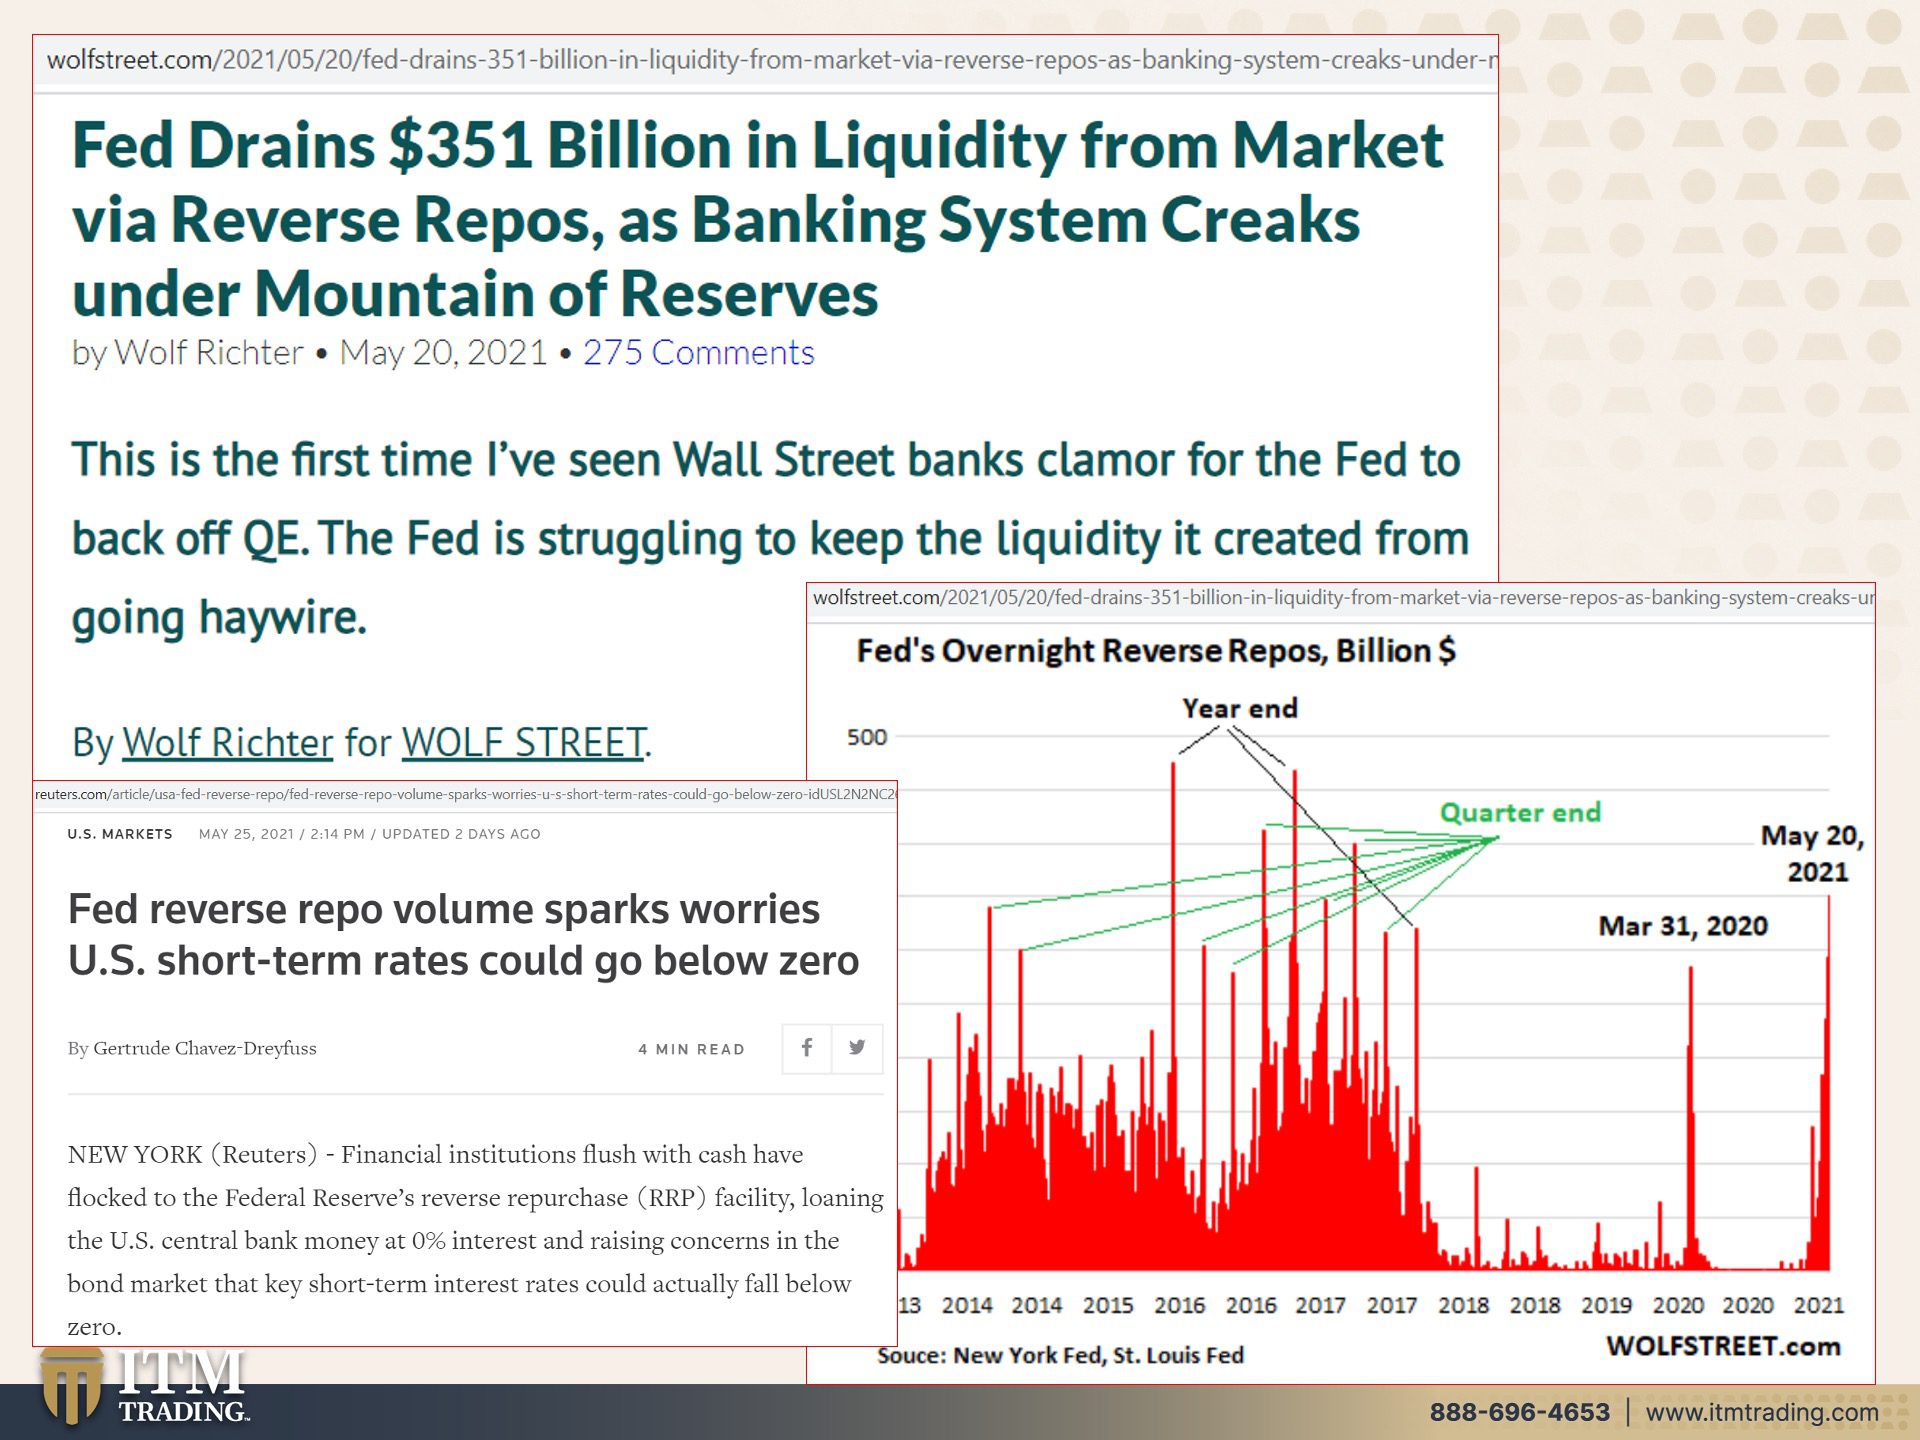Click the U.S. MARKETS section label

120,834
